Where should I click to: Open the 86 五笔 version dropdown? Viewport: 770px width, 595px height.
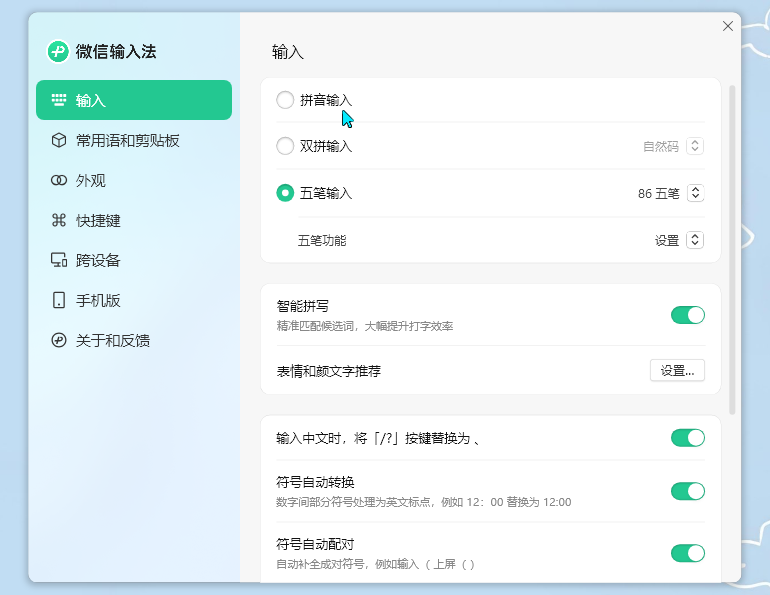[695, 193]
